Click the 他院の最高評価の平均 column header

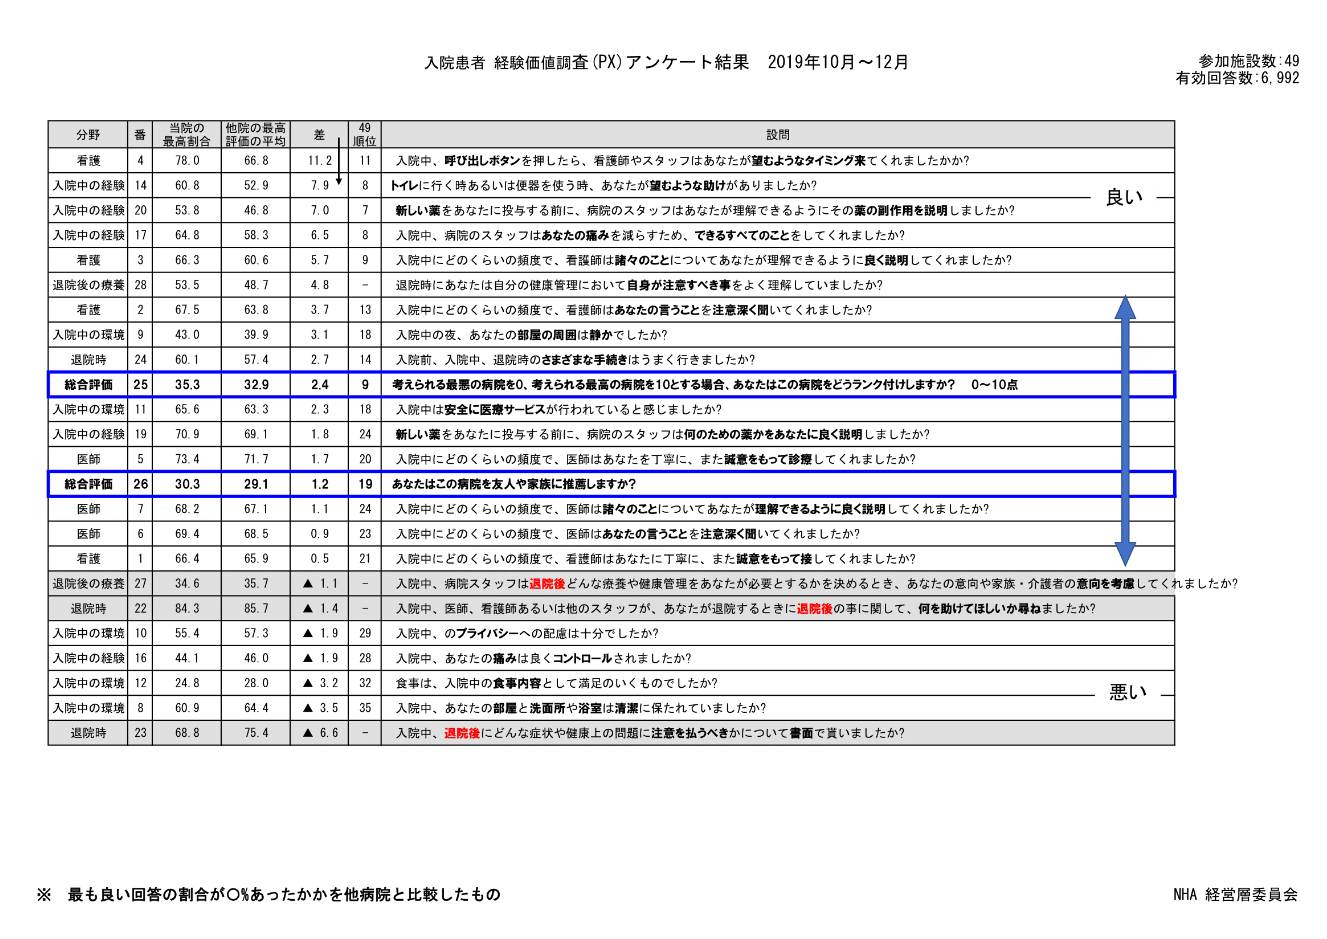click(x=256, y=135)
